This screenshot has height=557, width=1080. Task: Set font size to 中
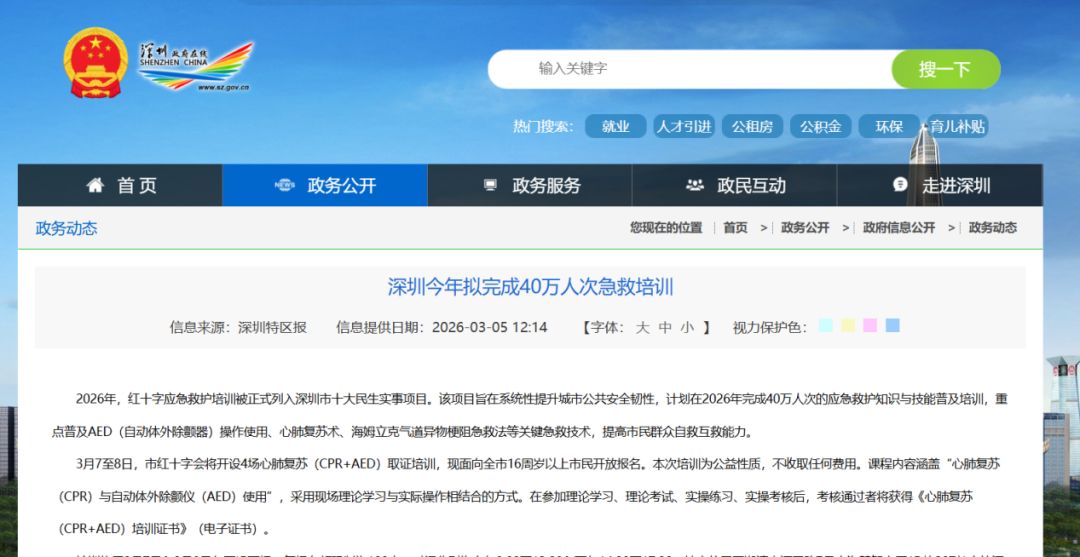click(665, 328)
